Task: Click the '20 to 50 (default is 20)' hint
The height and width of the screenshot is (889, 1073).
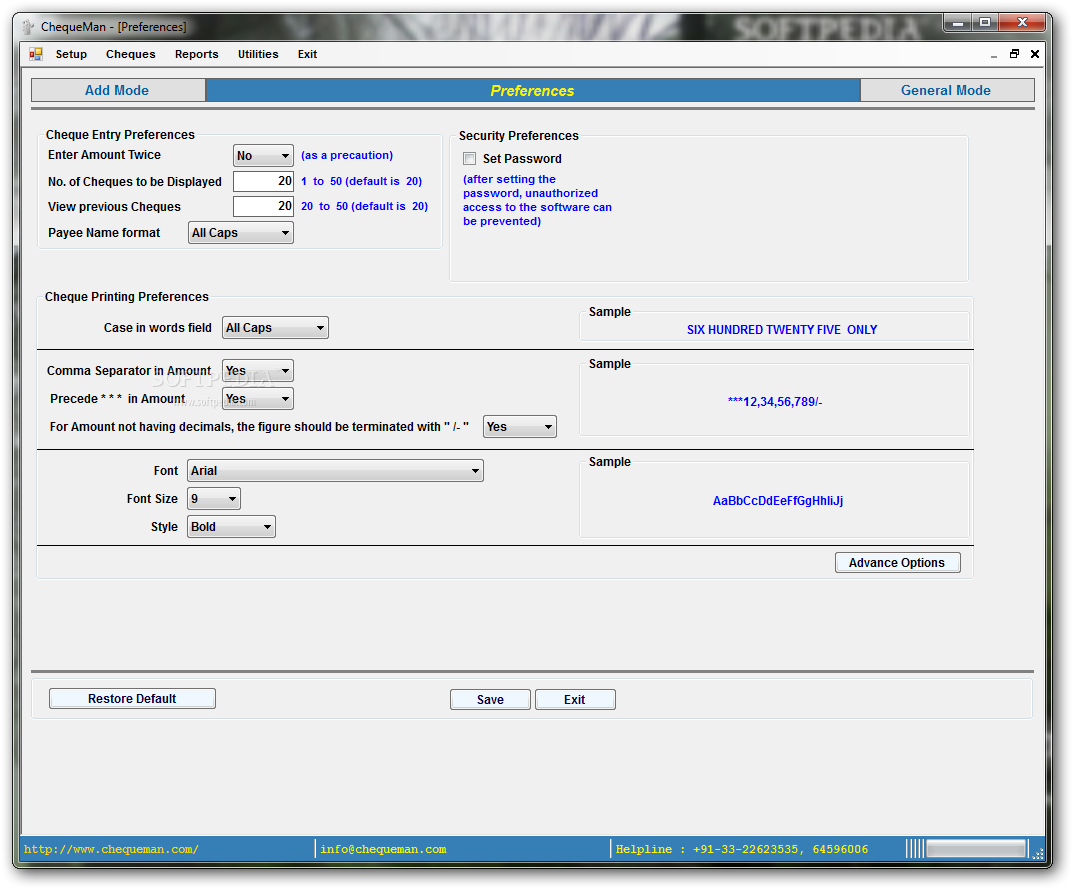Action: coord(364,206)
